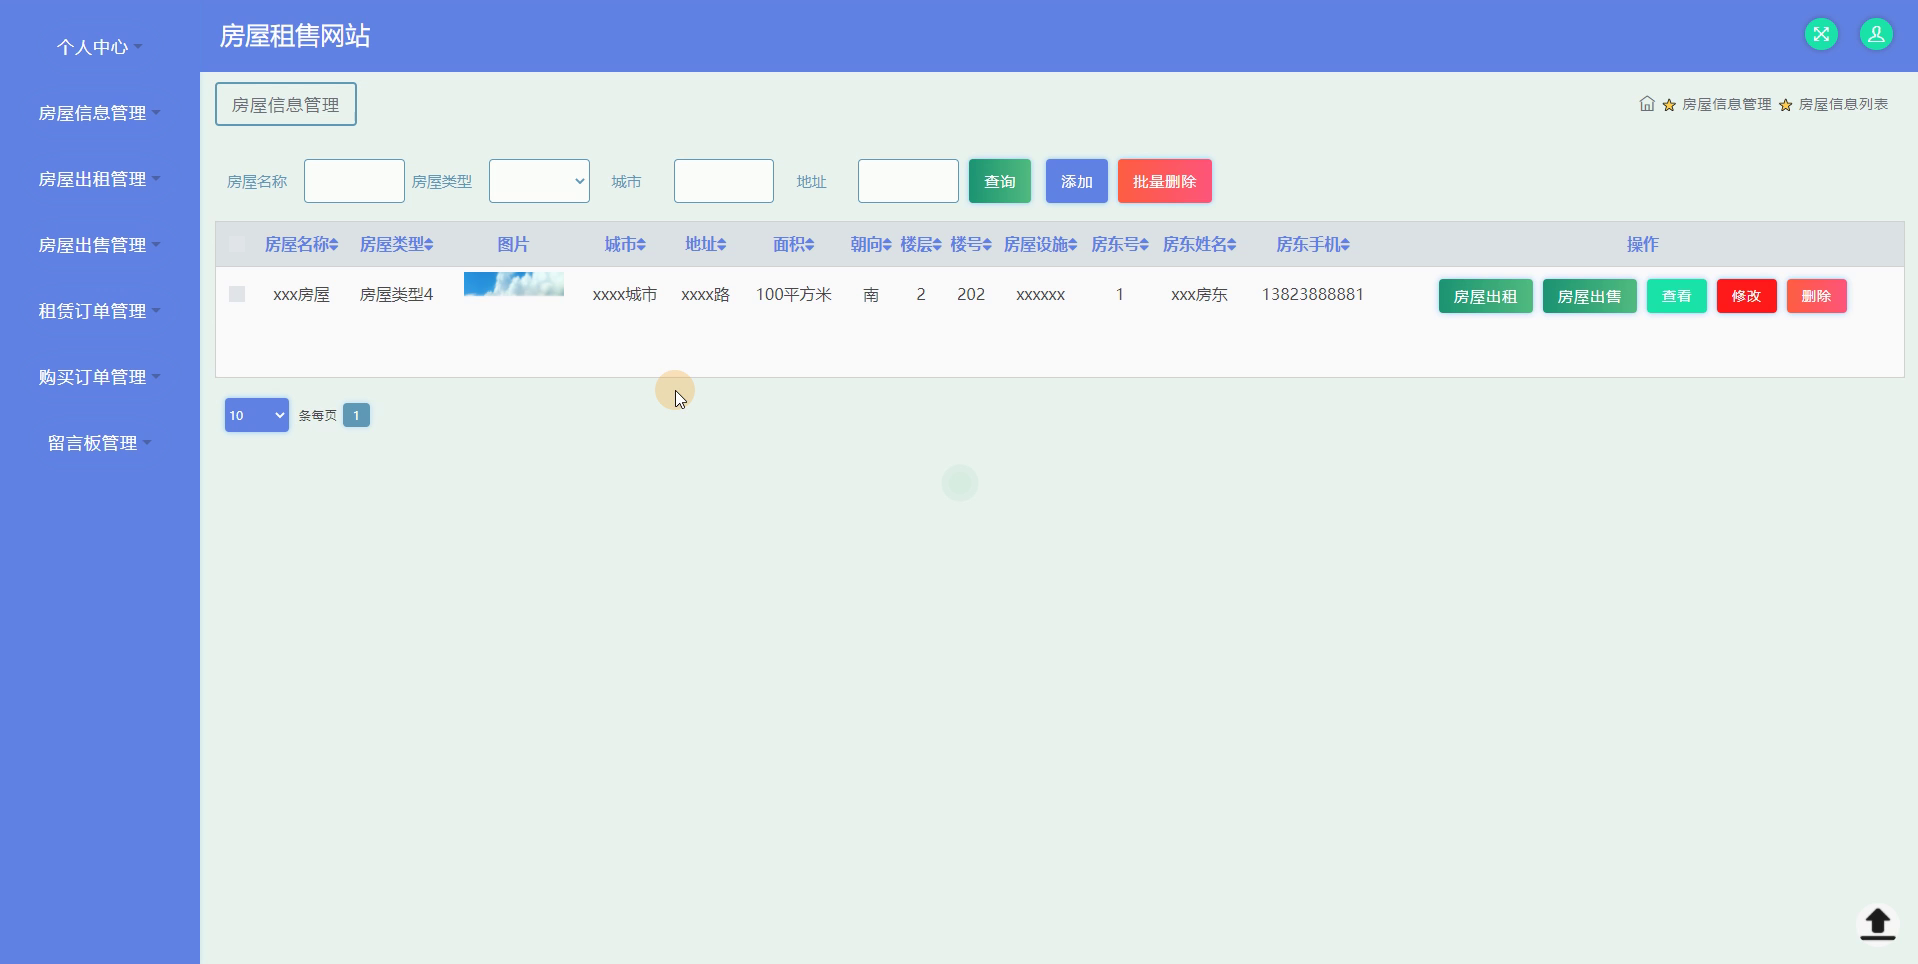Expand 房屋出售管理 sidebar menu
Viewport: 1918px width, 964px height.
tap(99, 245)
